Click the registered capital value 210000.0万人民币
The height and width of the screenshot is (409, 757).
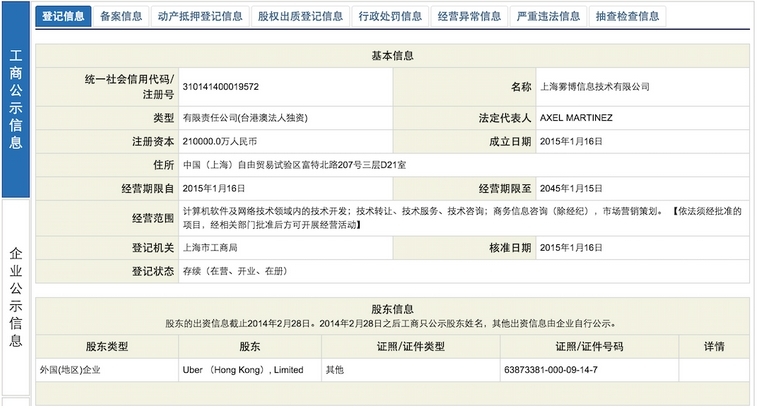pyautogui.click(x=219, y=142)
